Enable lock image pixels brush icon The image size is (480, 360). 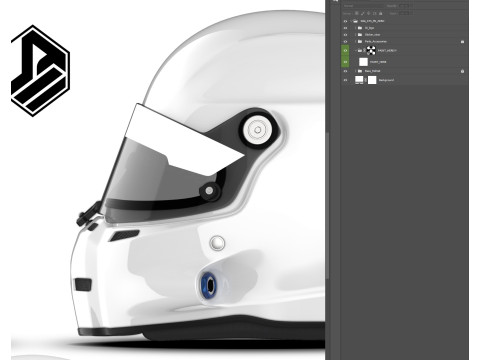[363, 13]
